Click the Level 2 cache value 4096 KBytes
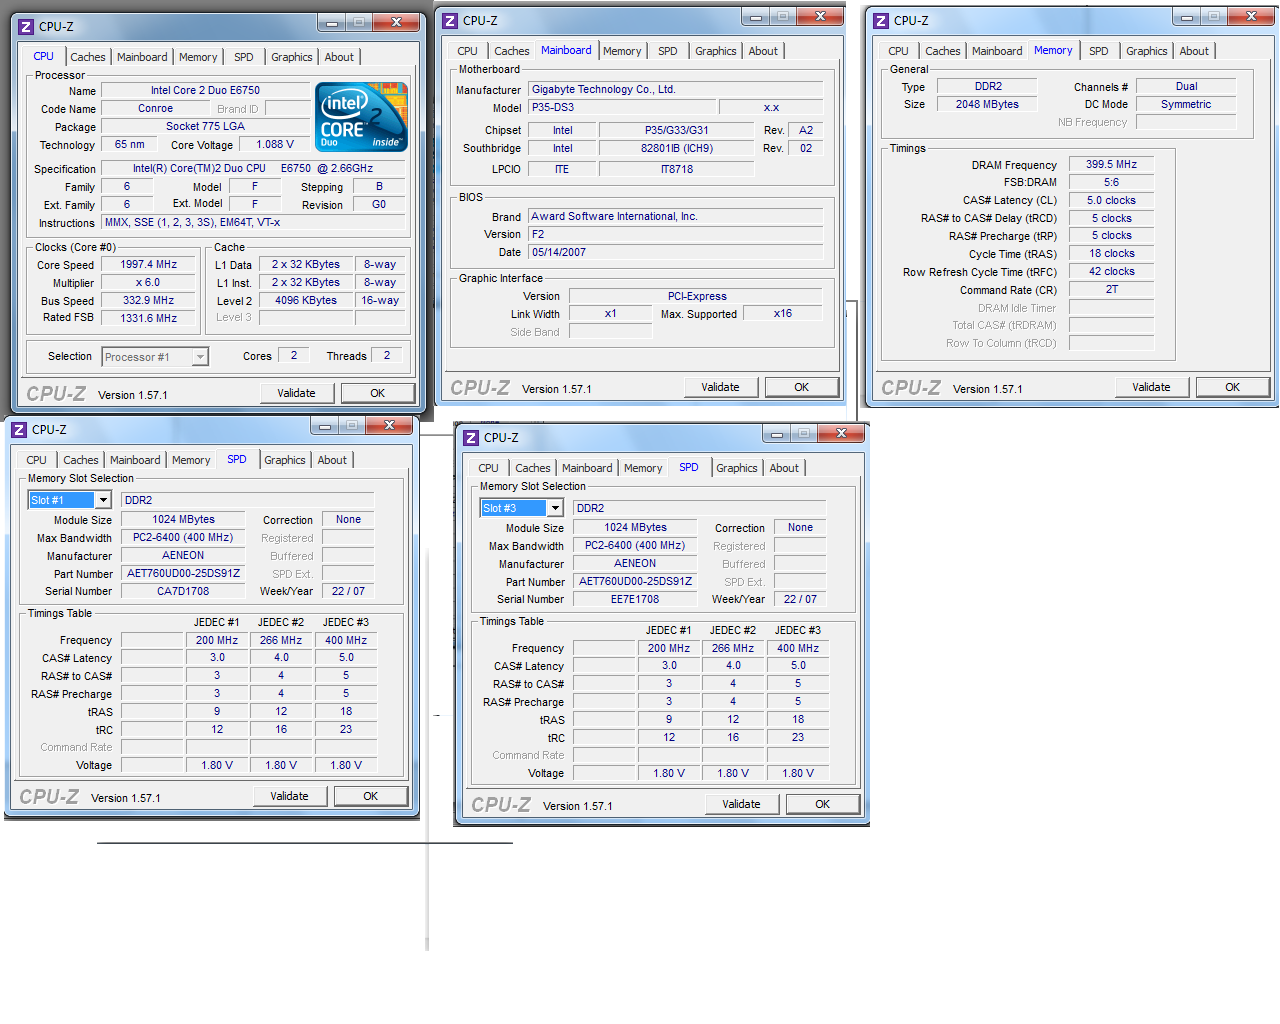This screenshot has height=1024, width=1280. point(306,300)
